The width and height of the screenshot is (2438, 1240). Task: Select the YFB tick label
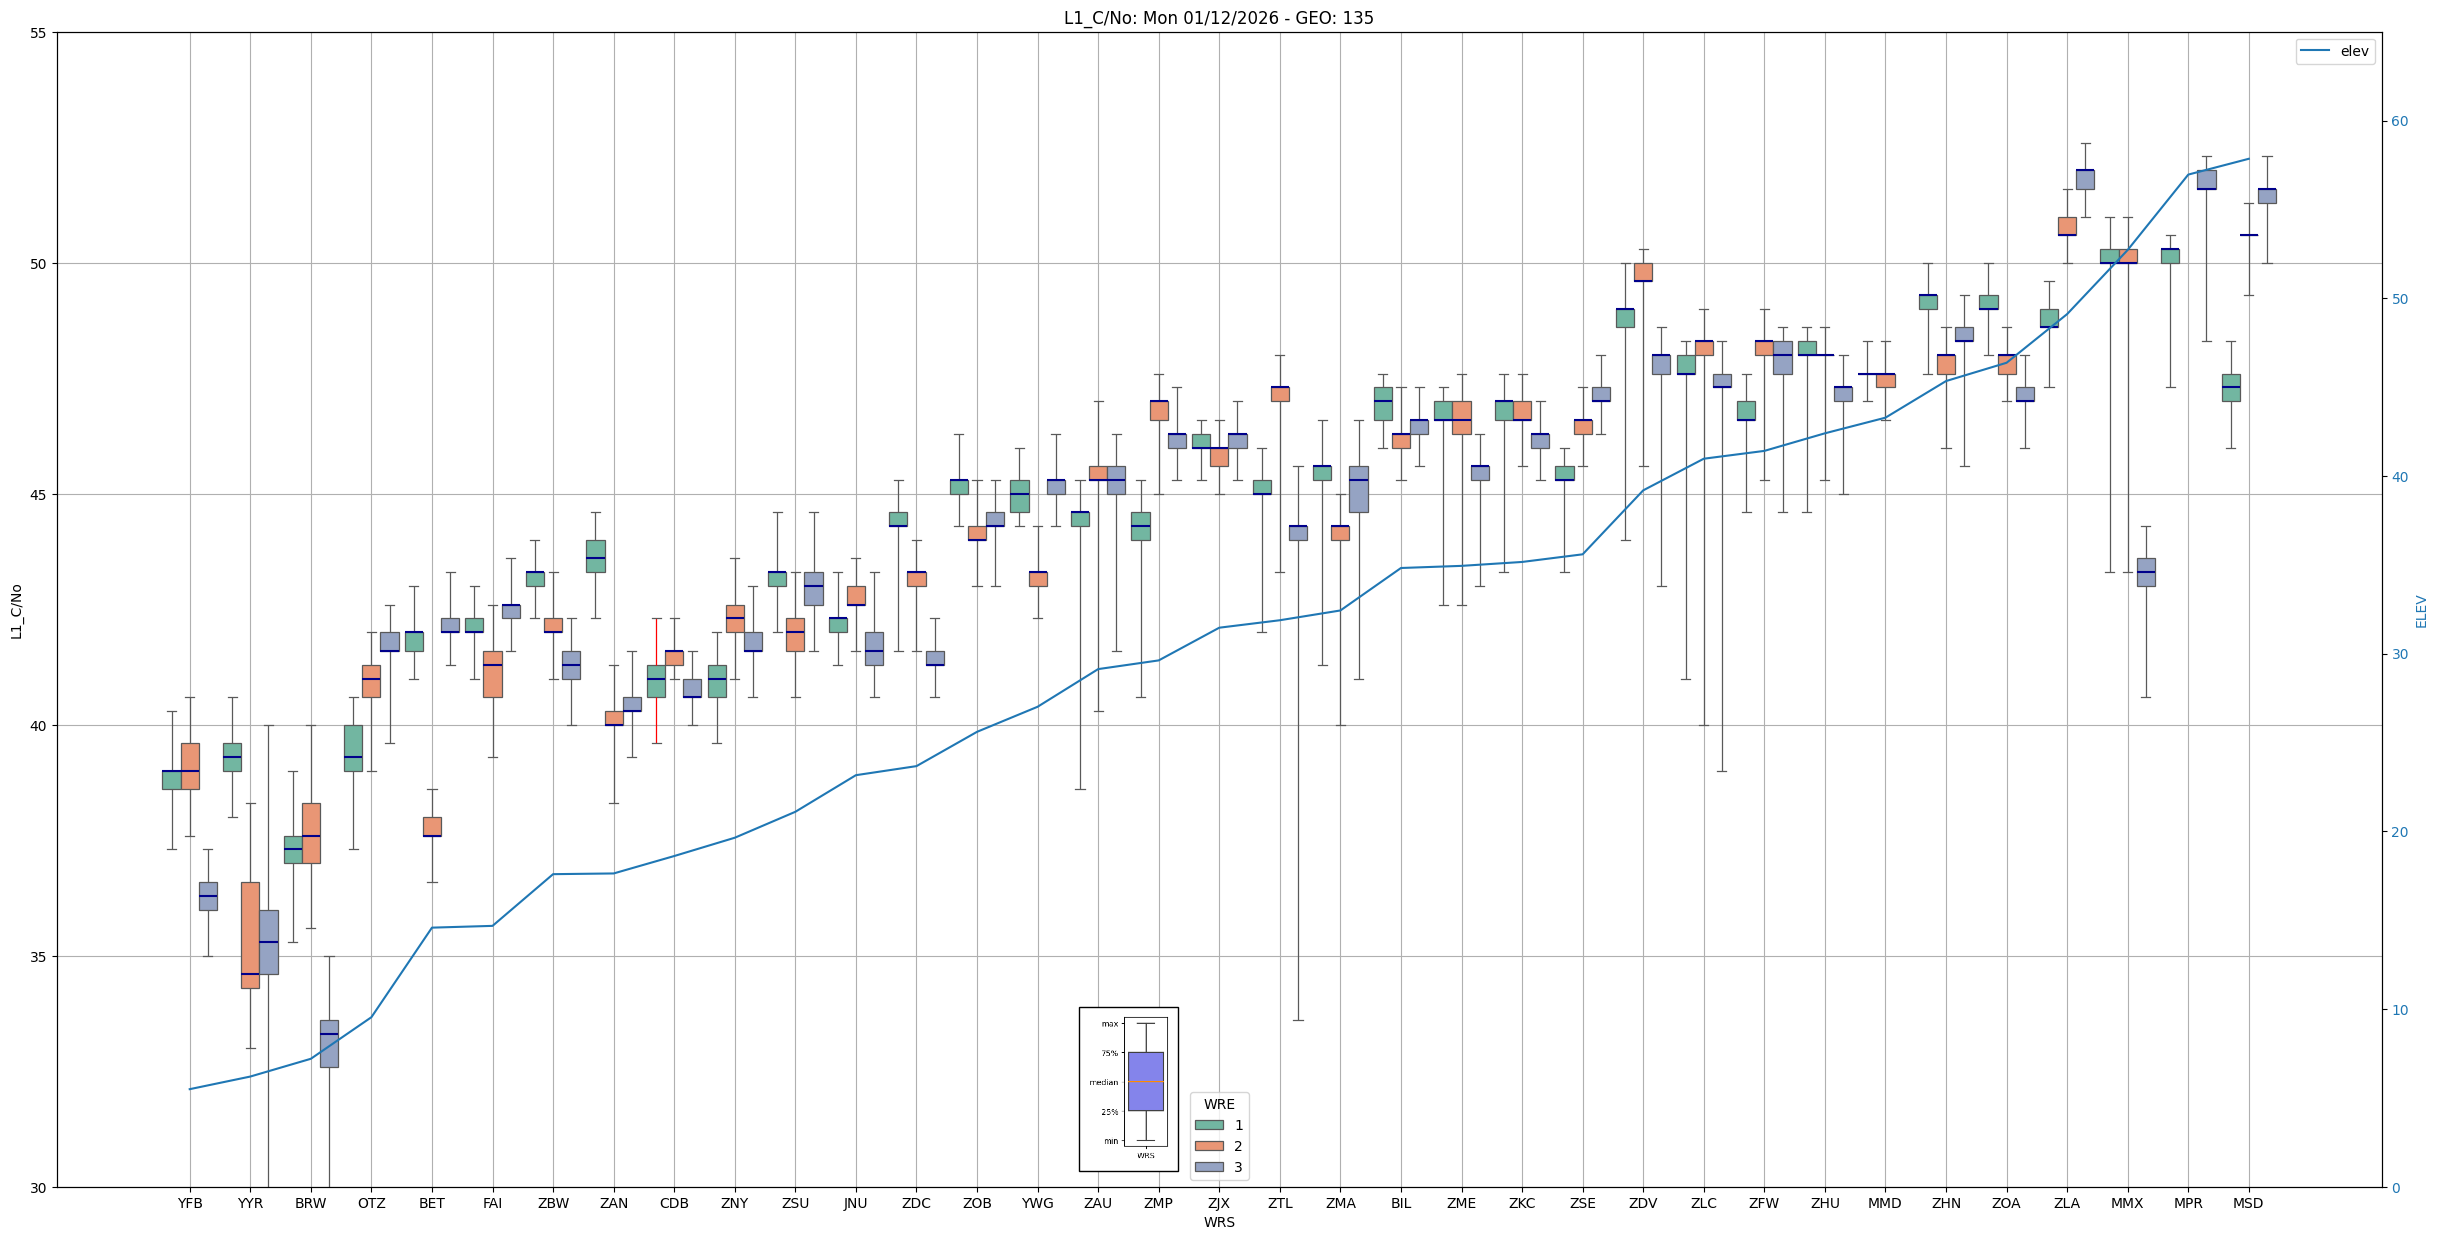190,1203
